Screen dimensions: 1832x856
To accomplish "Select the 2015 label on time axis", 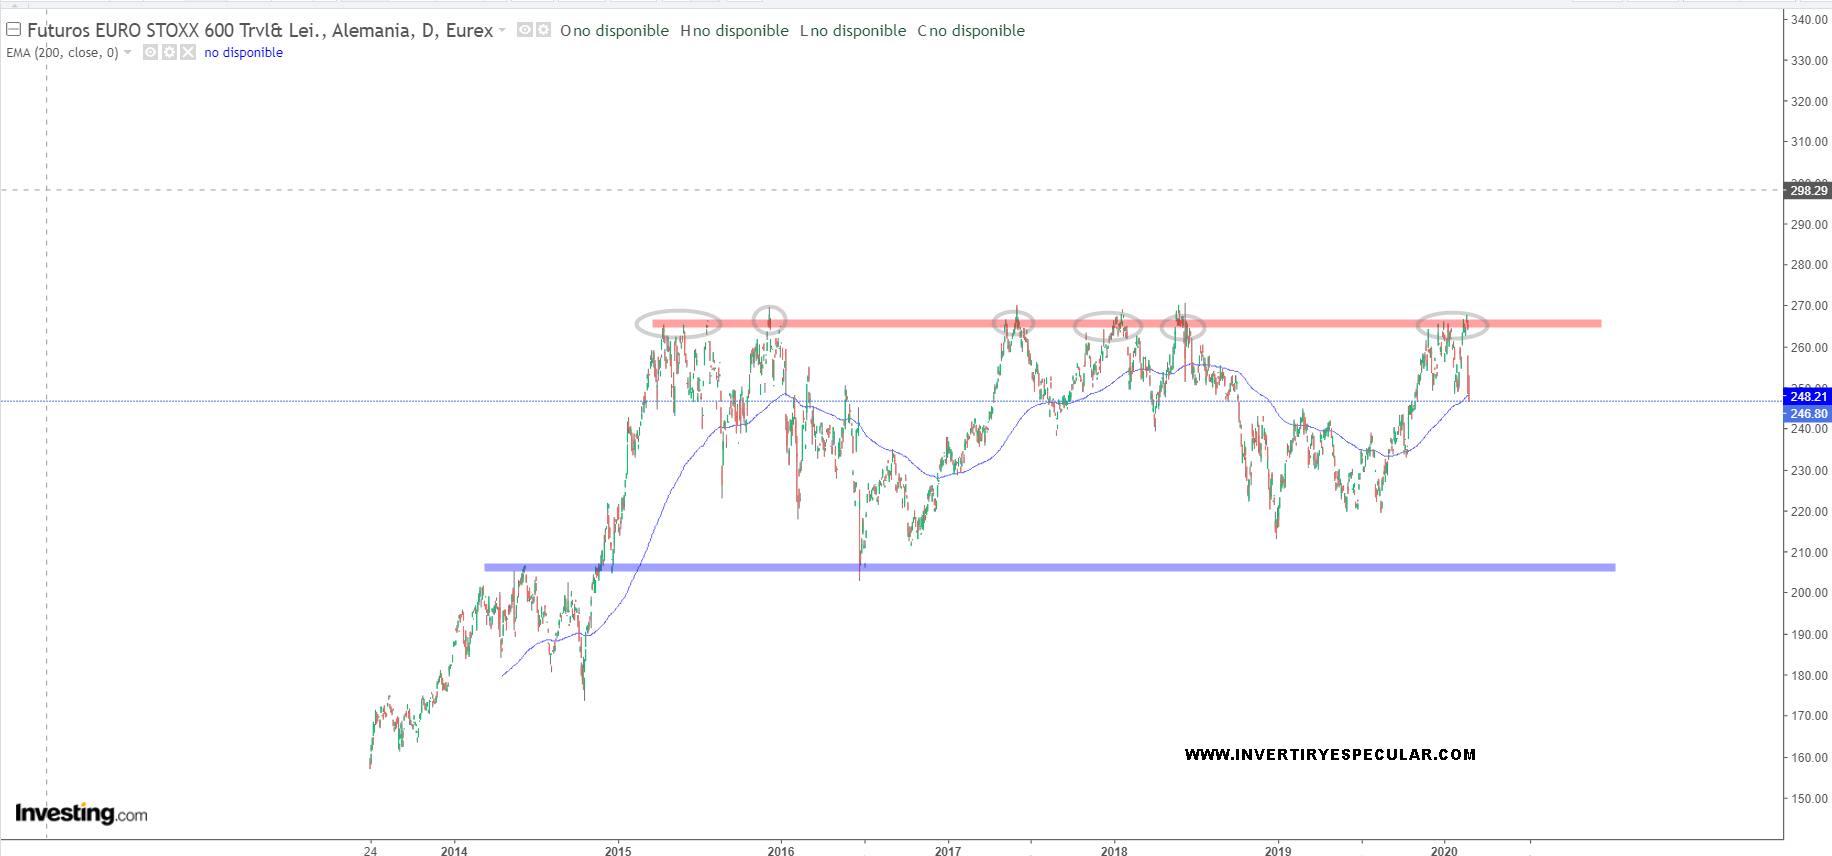I will (x=618, y=851).
